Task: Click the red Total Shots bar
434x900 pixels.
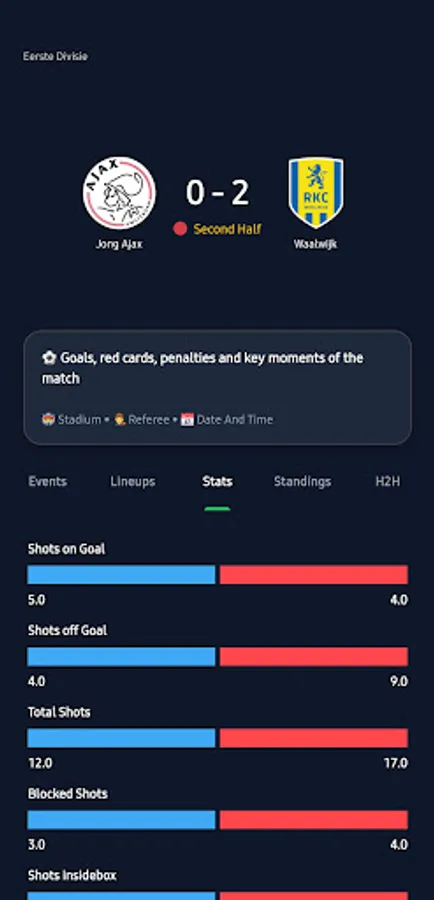Action: 314,738
